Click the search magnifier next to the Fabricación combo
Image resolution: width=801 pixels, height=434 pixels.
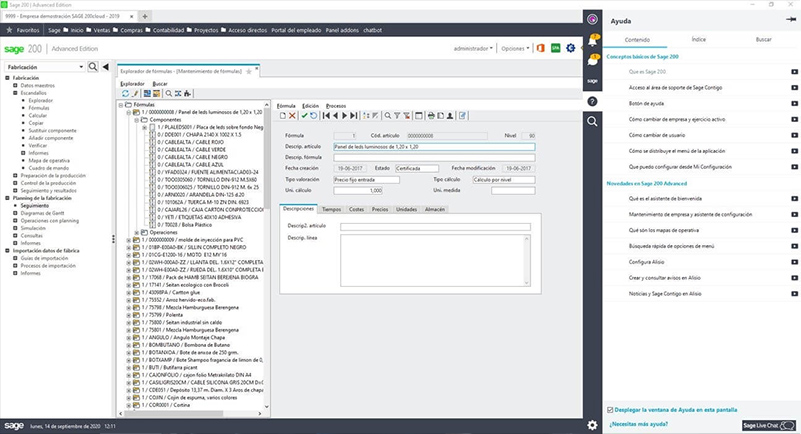[92, 67]
